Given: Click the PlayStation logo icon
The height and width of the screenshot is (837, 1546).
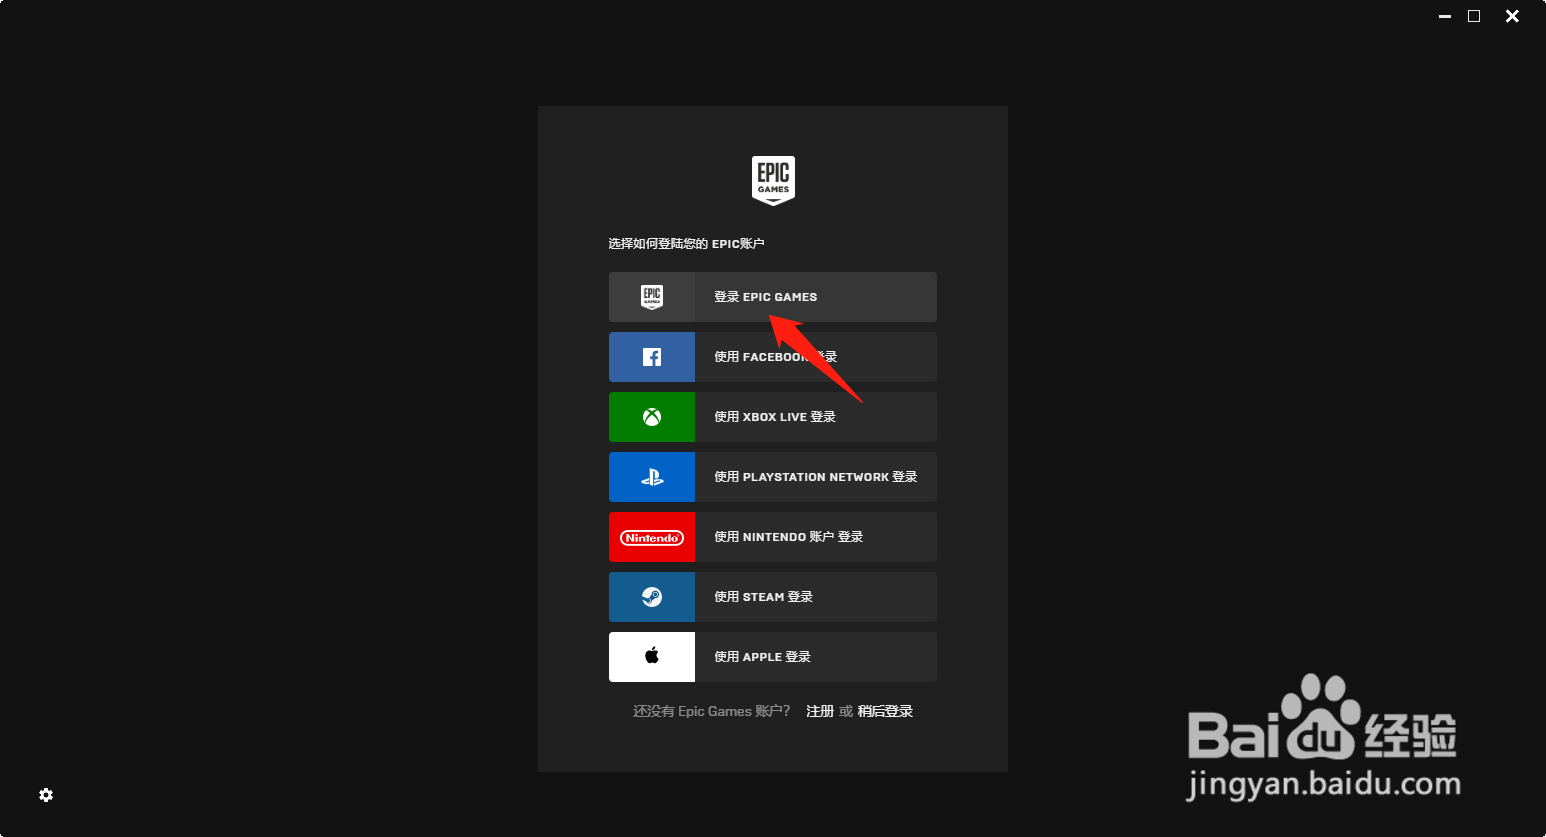Looking at the screenshot, I should pos(652,477).
